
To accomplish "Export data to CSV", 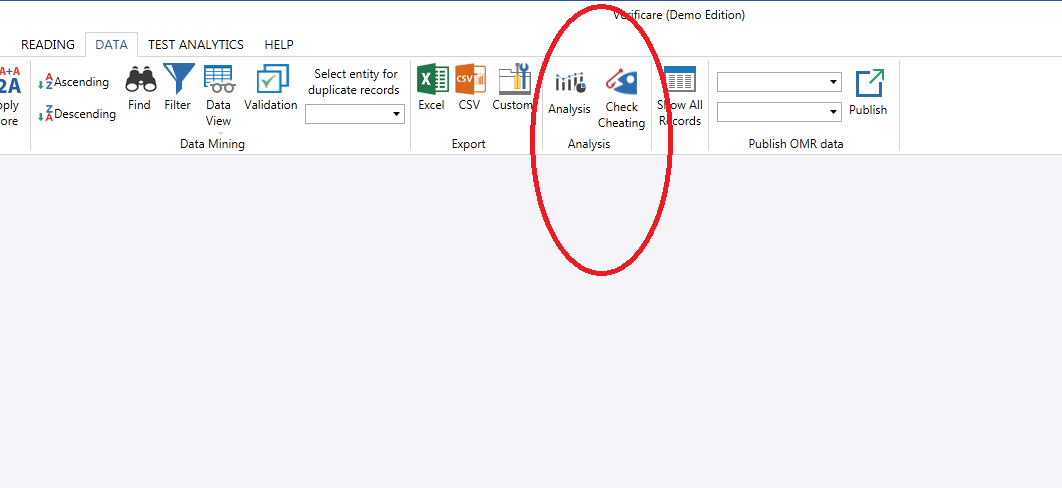I will [x=469, y=88].
